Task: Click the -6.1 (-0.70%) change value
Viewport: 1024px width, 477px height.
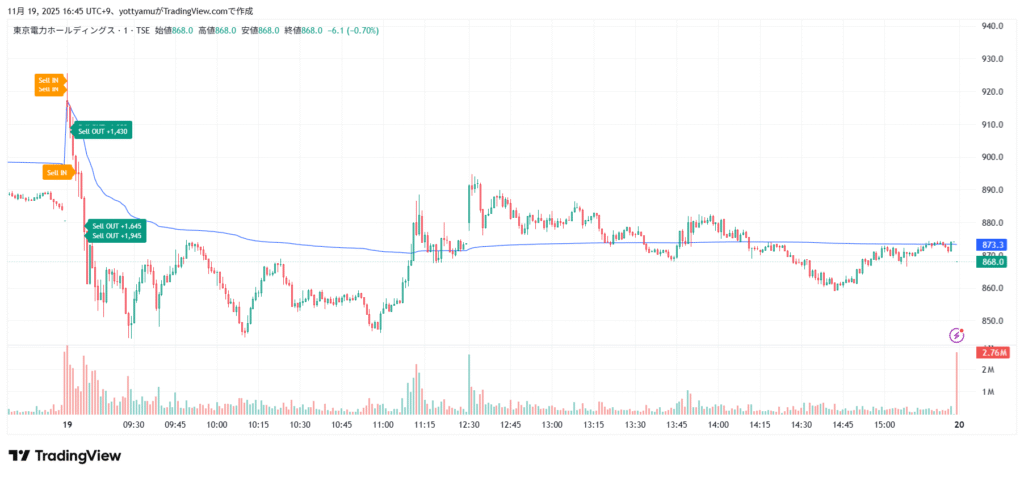Action: point(354,30)
